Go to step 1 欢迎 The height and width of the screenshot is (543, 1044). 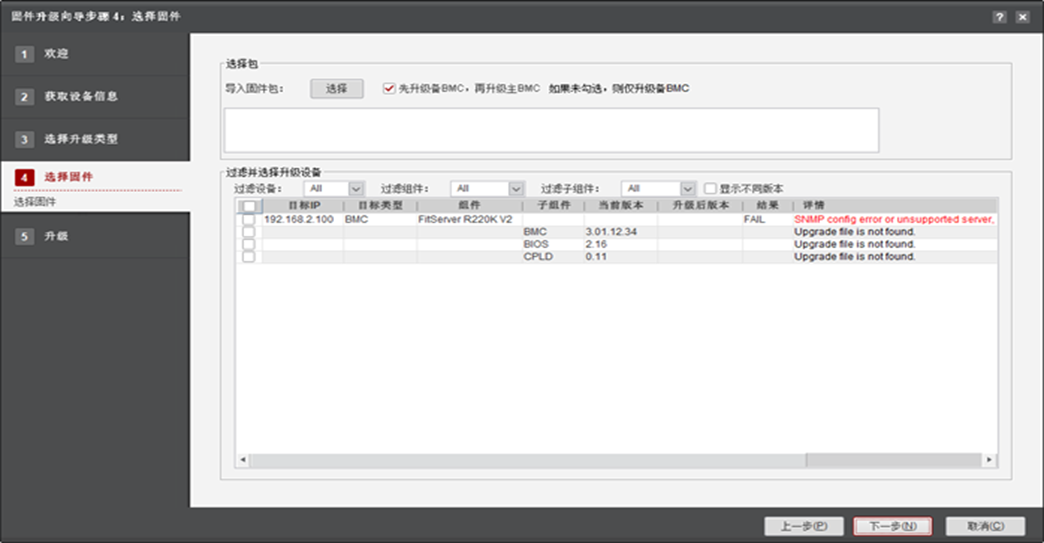pyautogui.click(x=95, y=54)
